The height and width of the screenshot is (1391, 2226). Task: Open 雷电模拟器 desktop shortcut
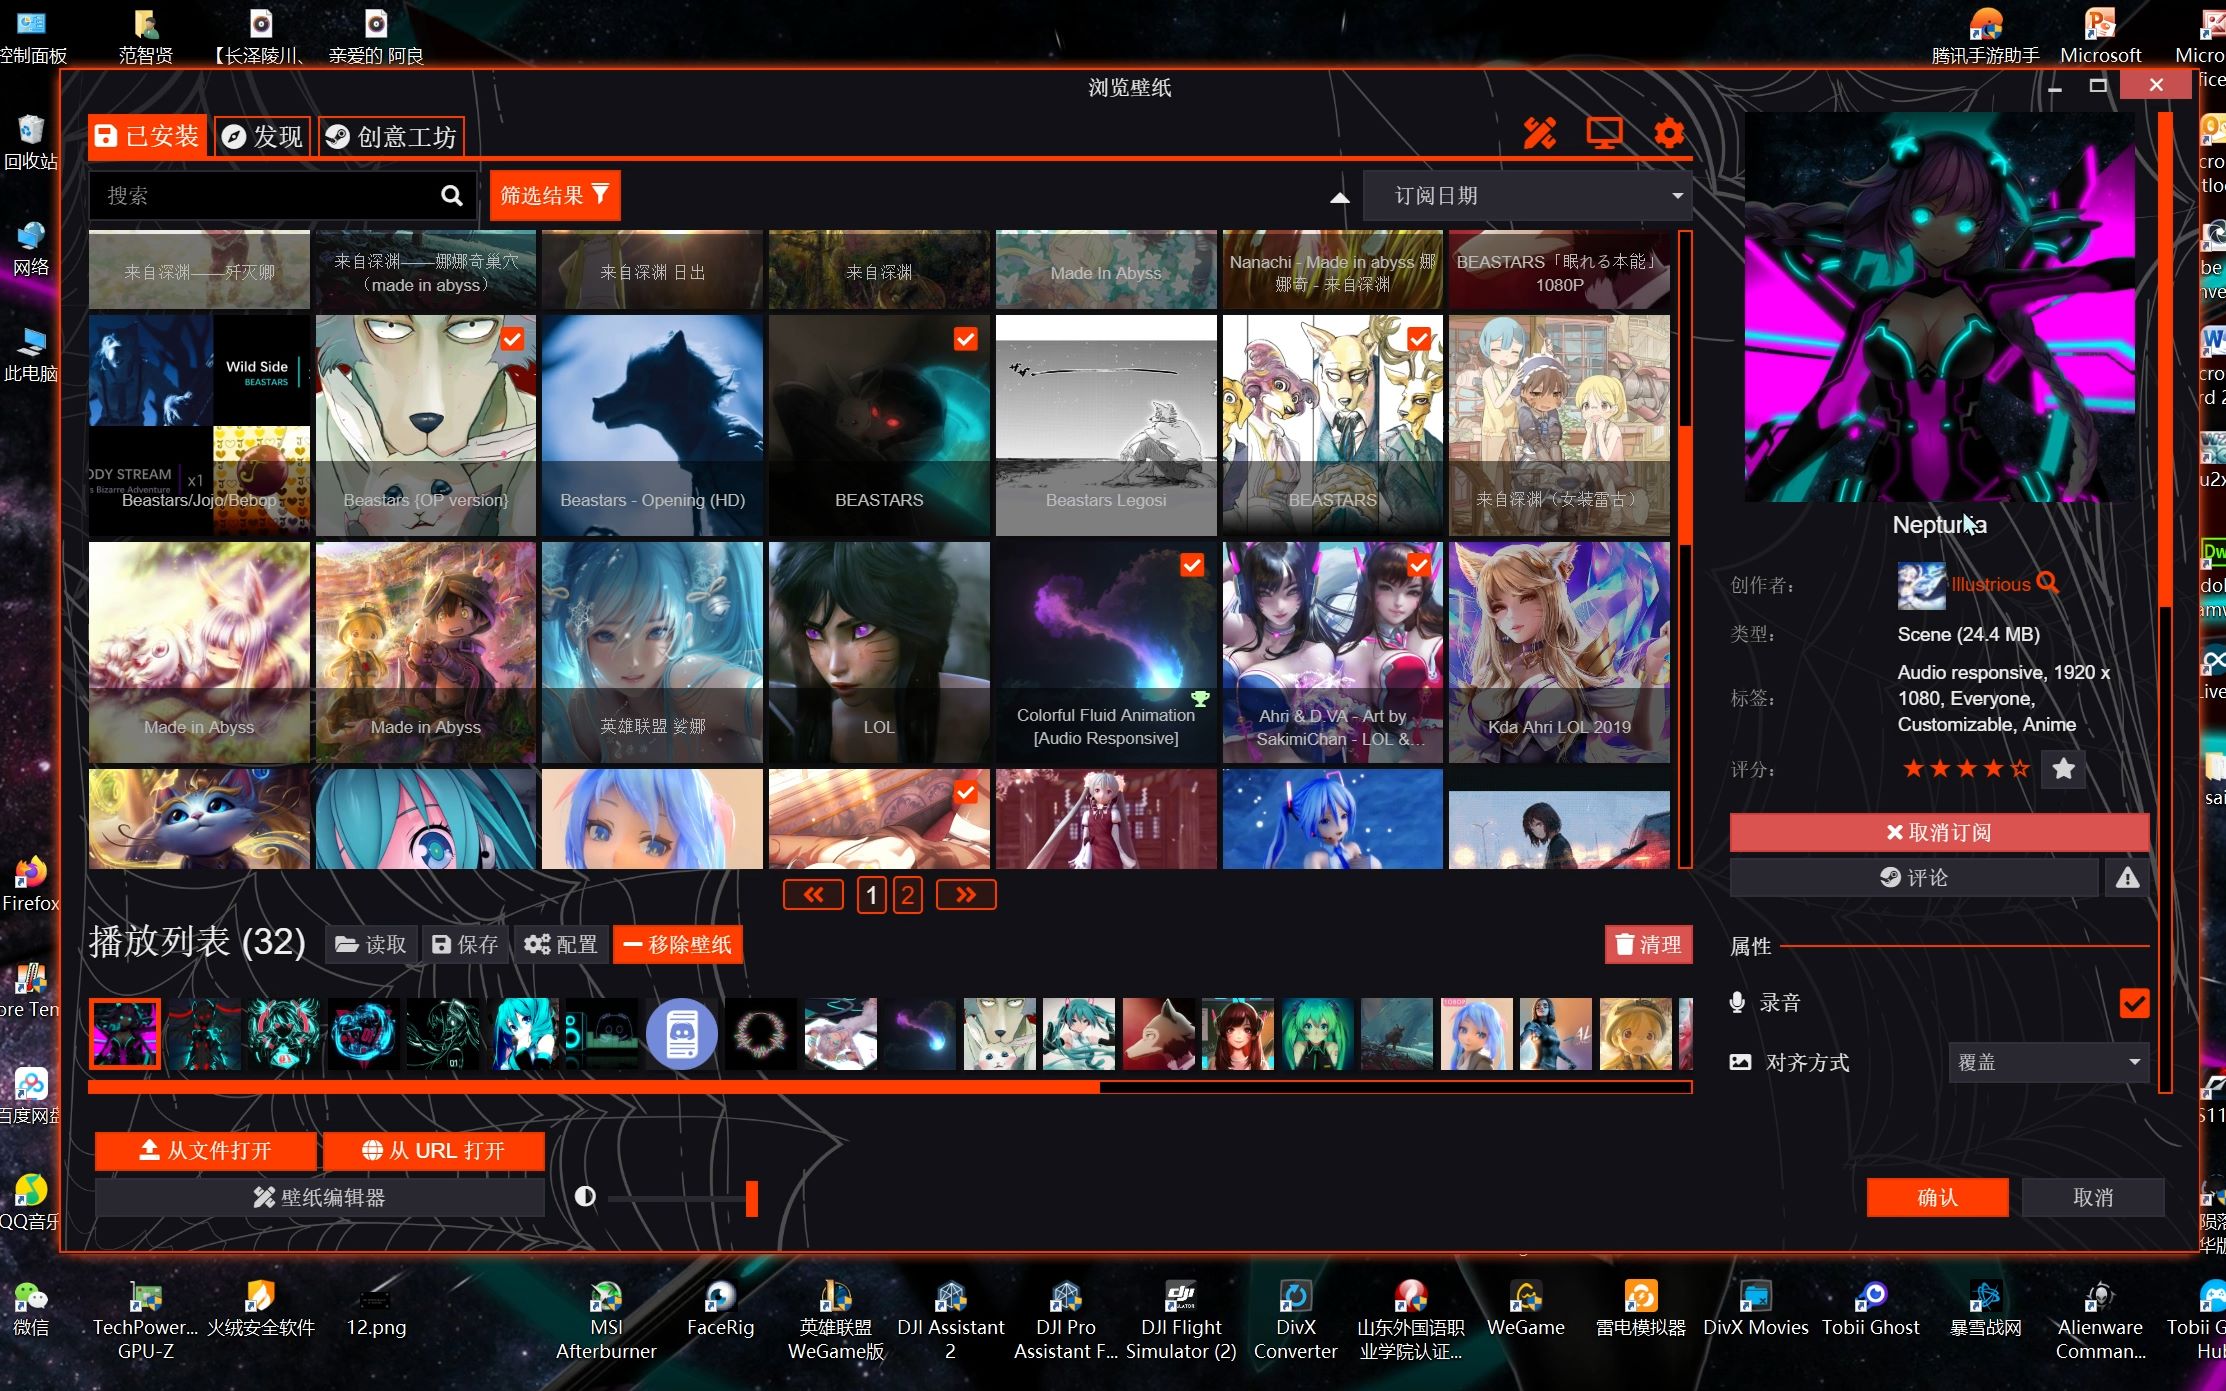(x=1640, y=1309)
